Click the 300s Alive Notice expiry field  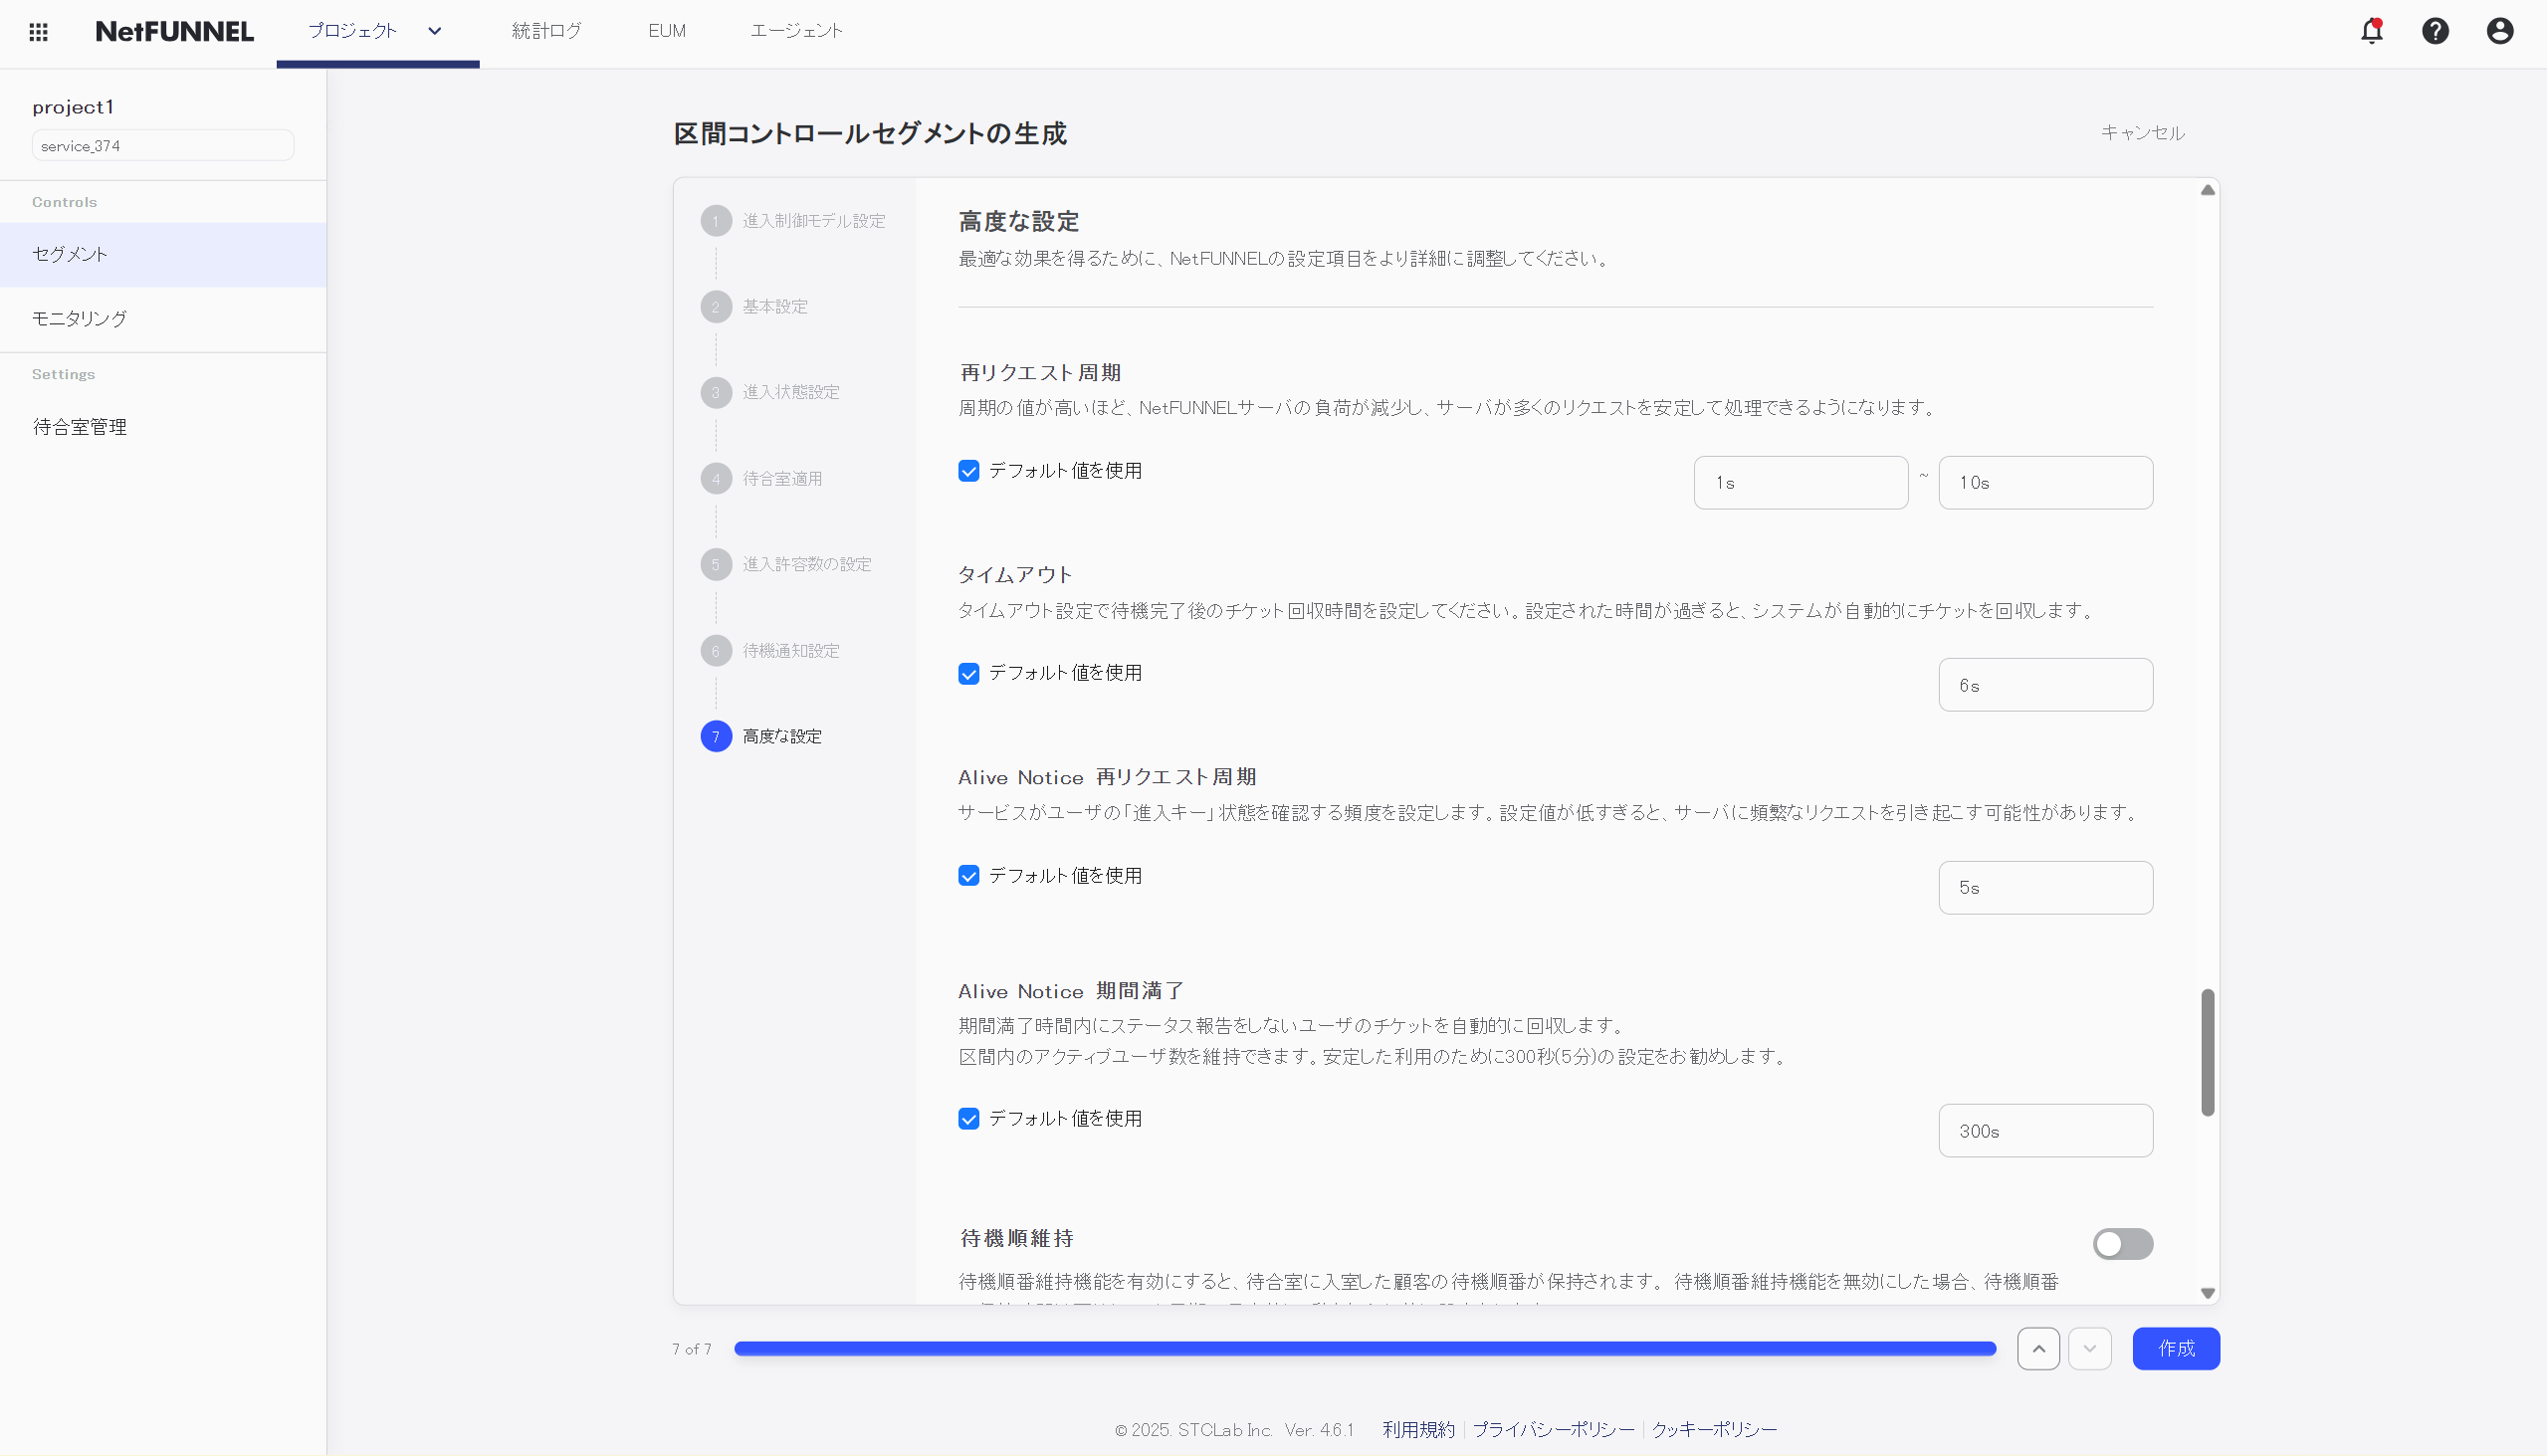coord(2045,1131)
